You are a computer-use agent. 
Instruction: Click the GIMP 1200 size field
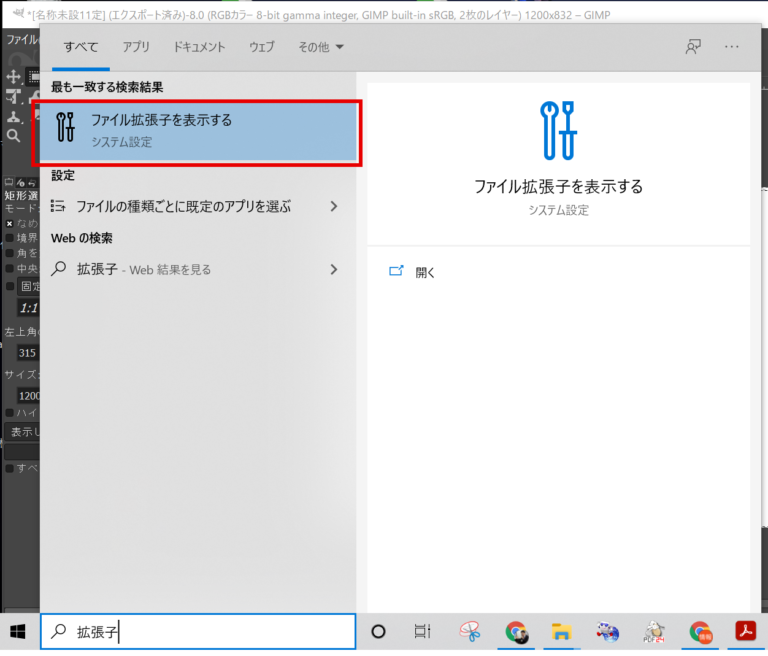(x=28, y=396)
